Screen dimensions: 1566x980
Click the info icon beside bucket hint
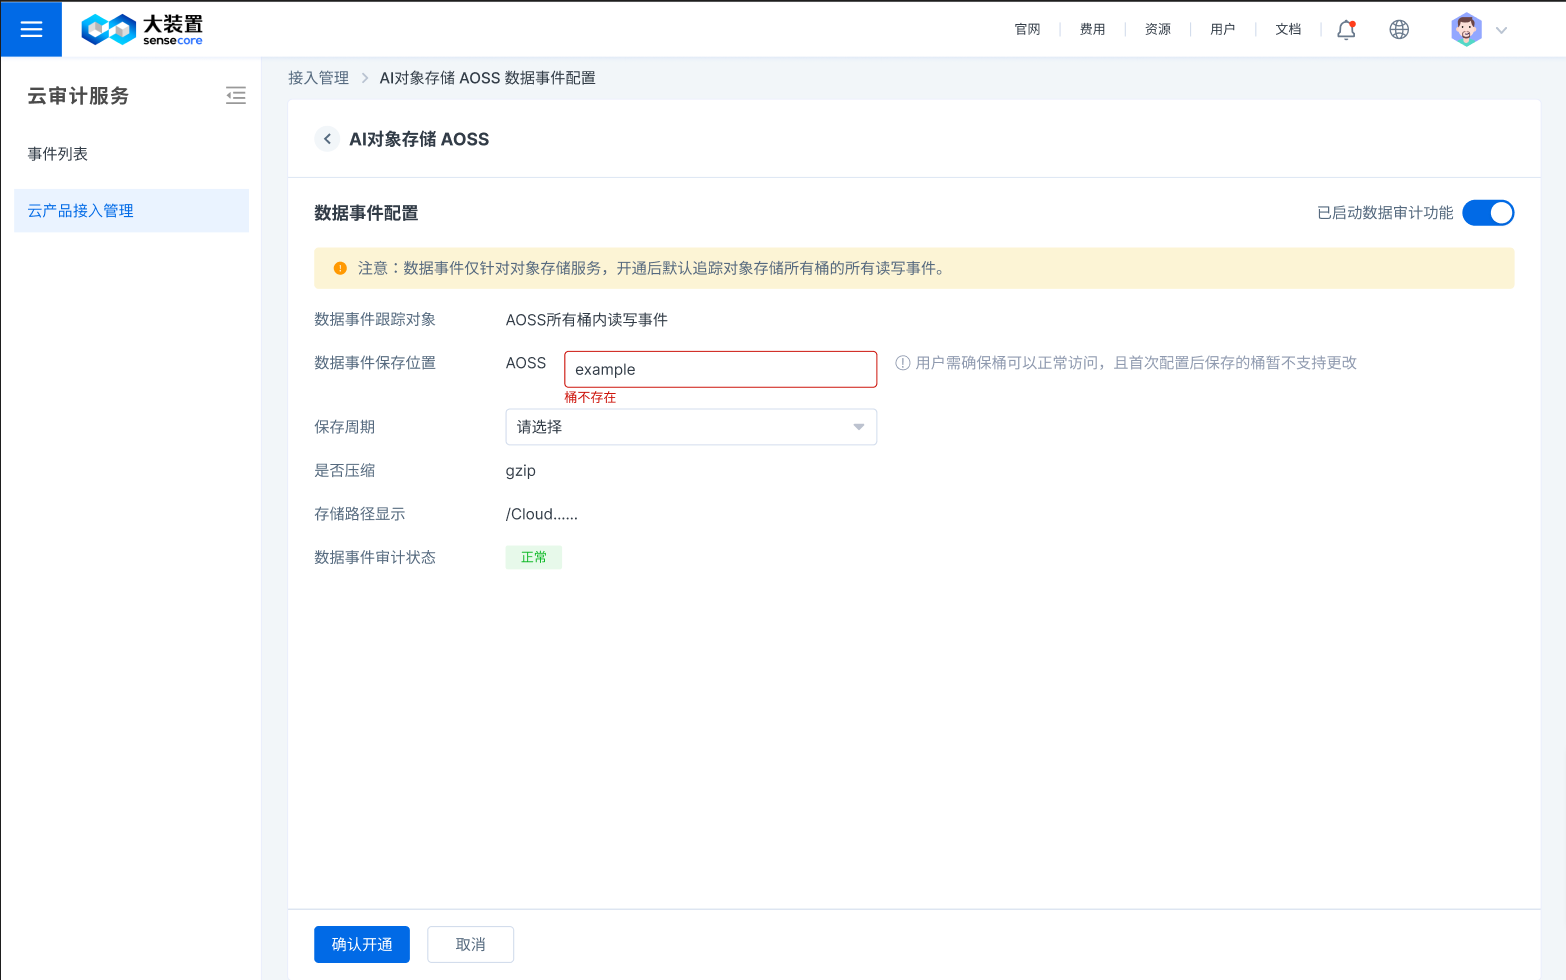[x=902, y=363]
